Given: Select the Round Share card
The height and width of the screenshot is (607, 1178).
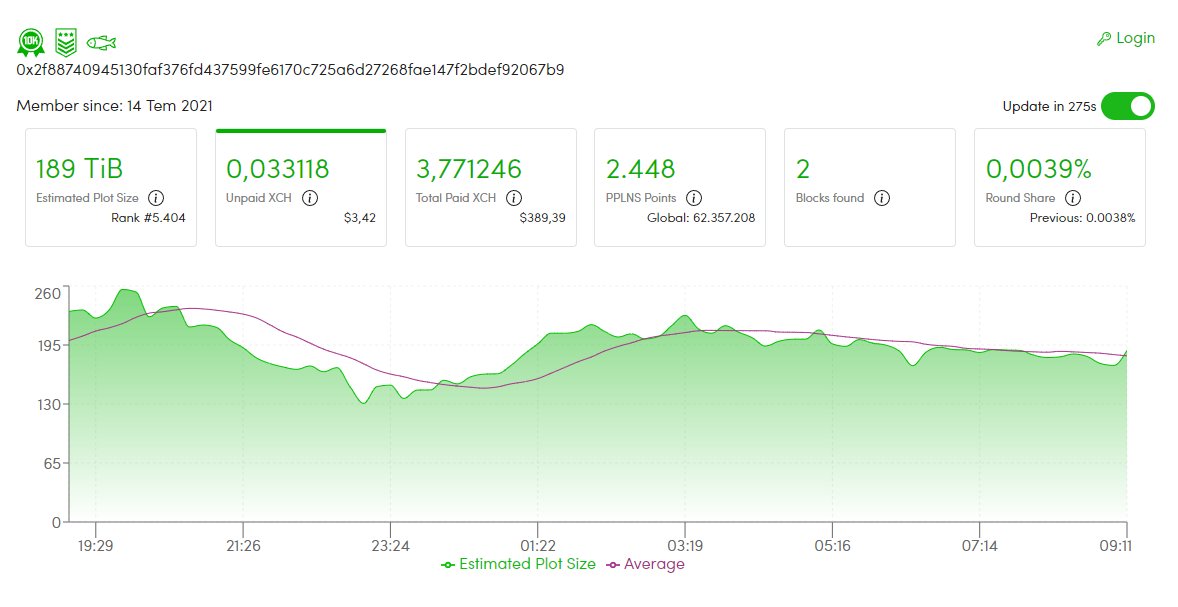Looking at the screenshot, I should coord(1060,187).
